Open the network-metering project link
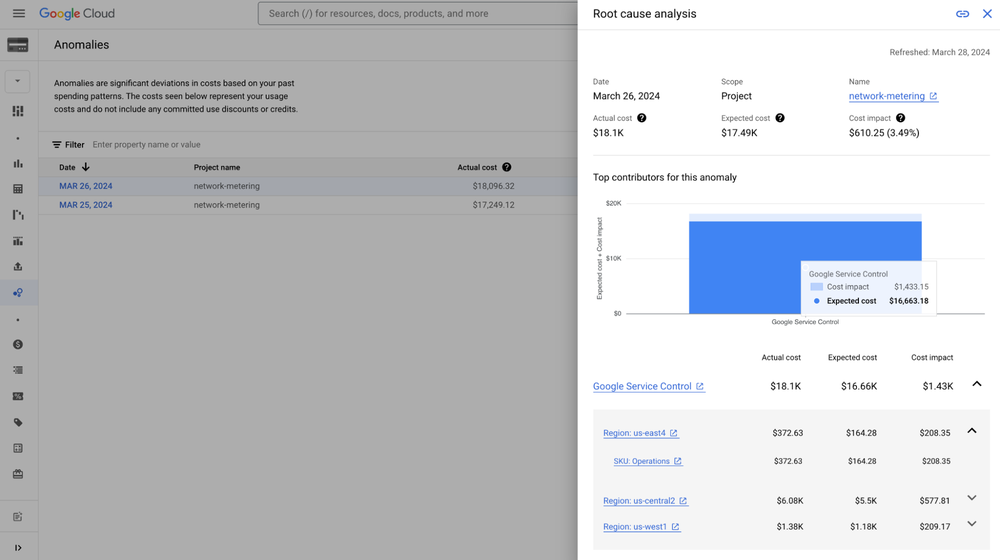 tap(893, 96)
